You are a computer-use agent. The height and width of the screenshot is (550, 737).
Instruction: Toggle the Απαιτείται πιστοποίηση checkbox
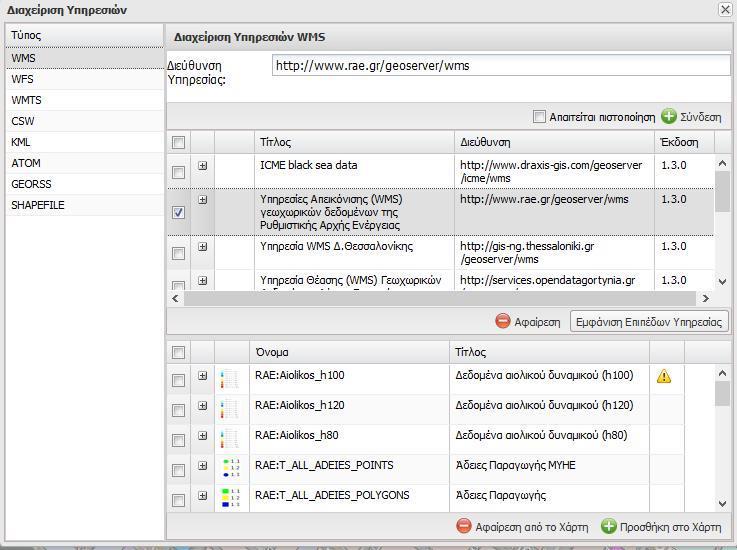click(x=539, y=116)
